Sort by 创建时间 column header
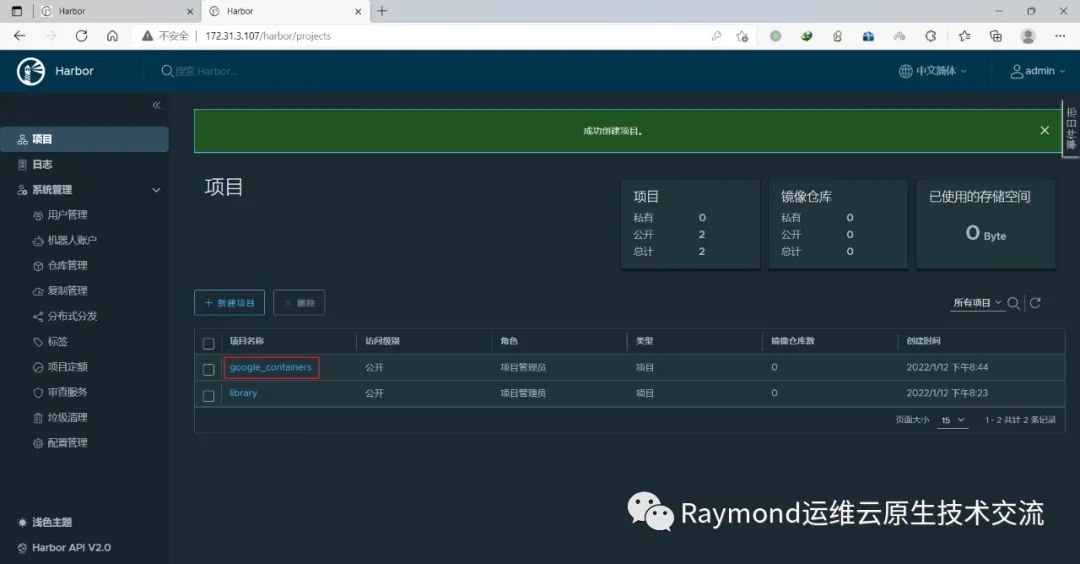 point(924,341)
